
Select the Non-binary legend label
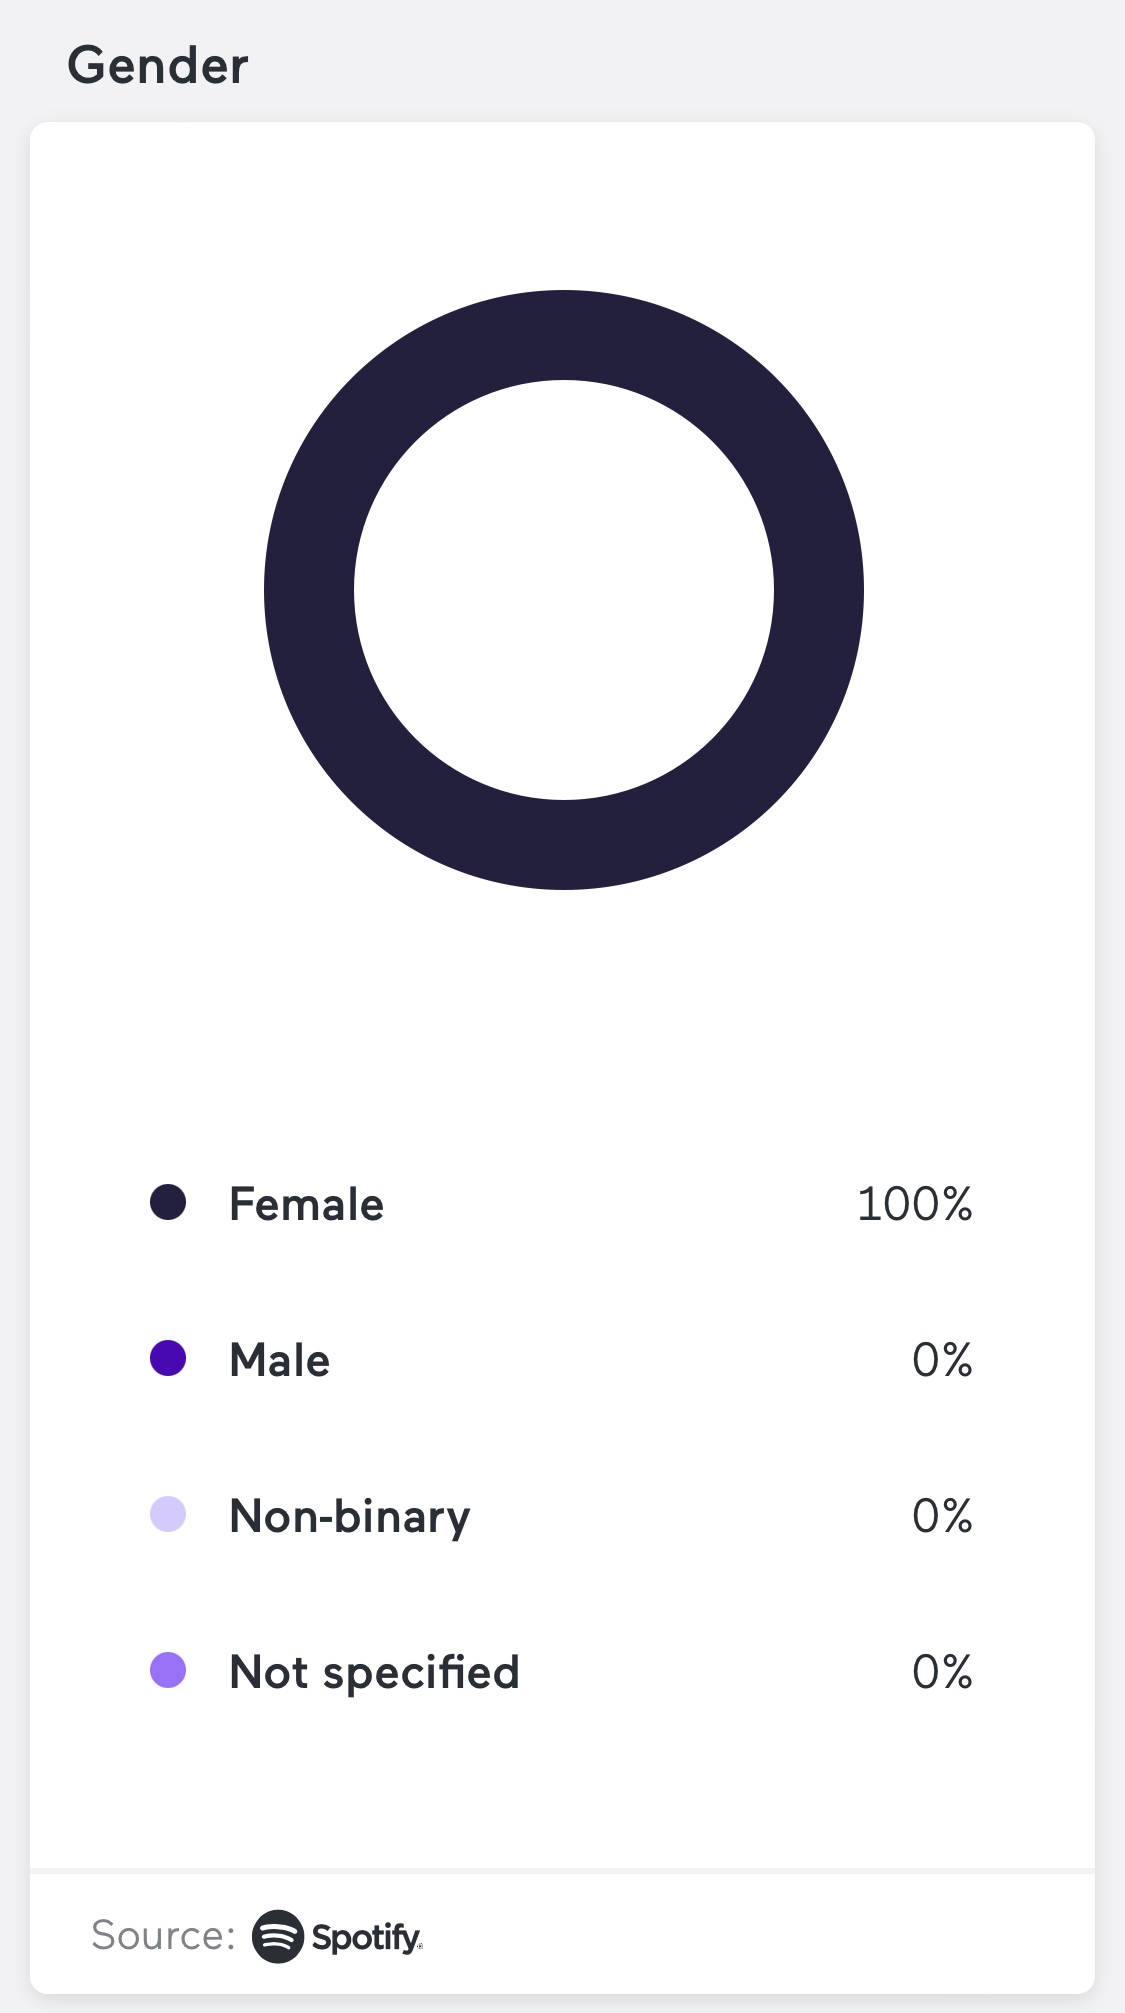point(350,1516)
